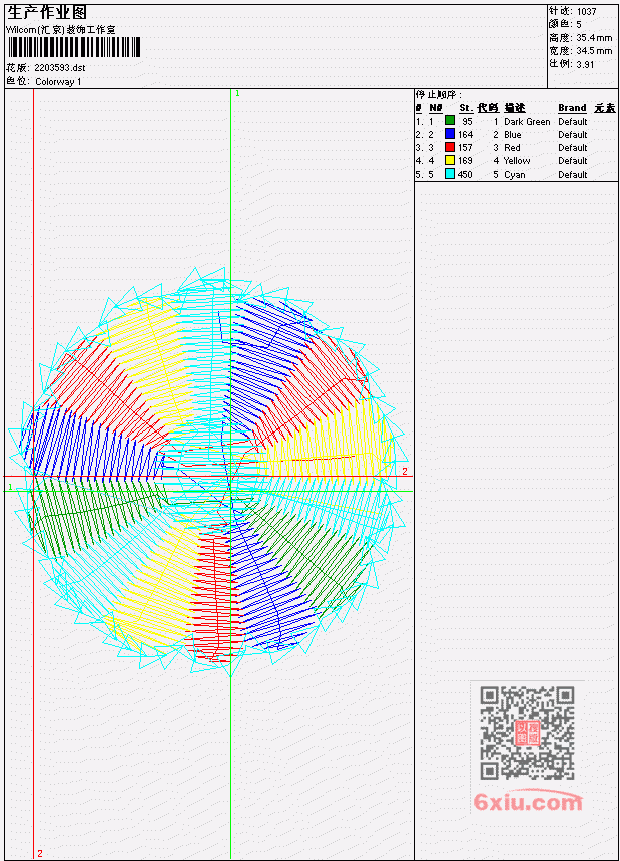Select the Yellow color swatch
This screenshot has width=620, height=861.
450,160
